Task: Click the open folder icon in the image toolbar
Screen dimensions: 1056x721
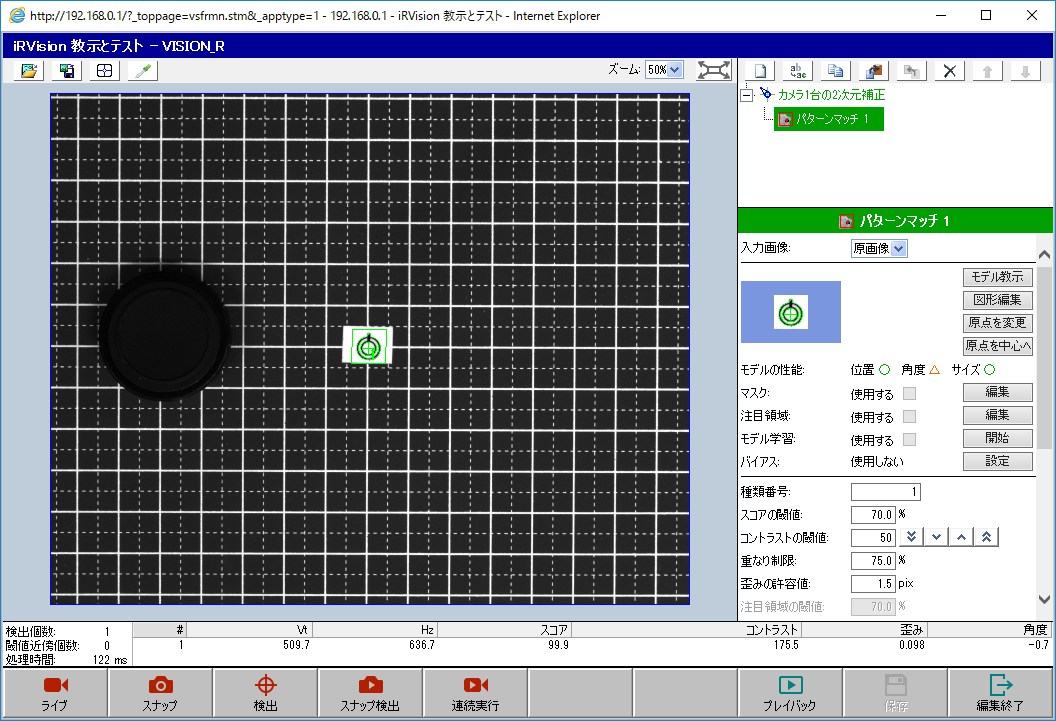Action: [x=29, y=70]
